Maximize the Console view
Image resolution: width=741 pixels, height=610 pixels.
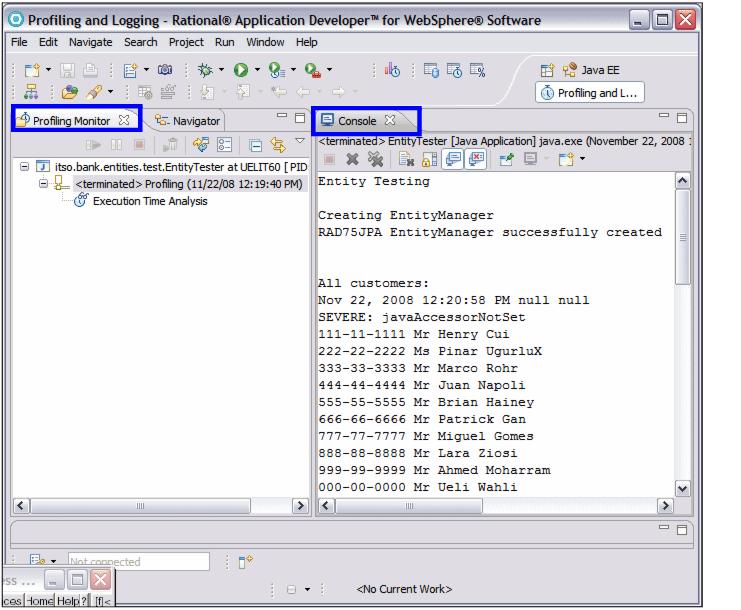pos(681,118)
